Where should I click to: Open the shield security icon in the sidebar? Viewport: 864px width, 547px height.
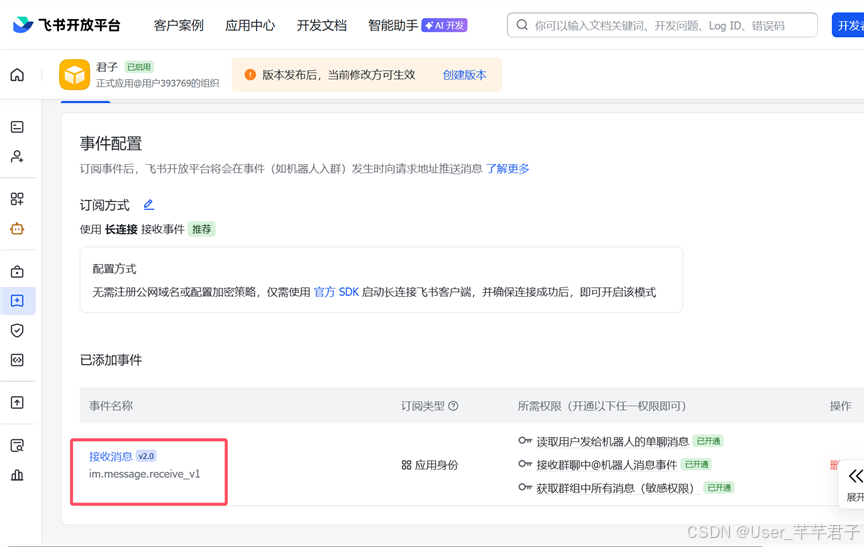point(17,331)
